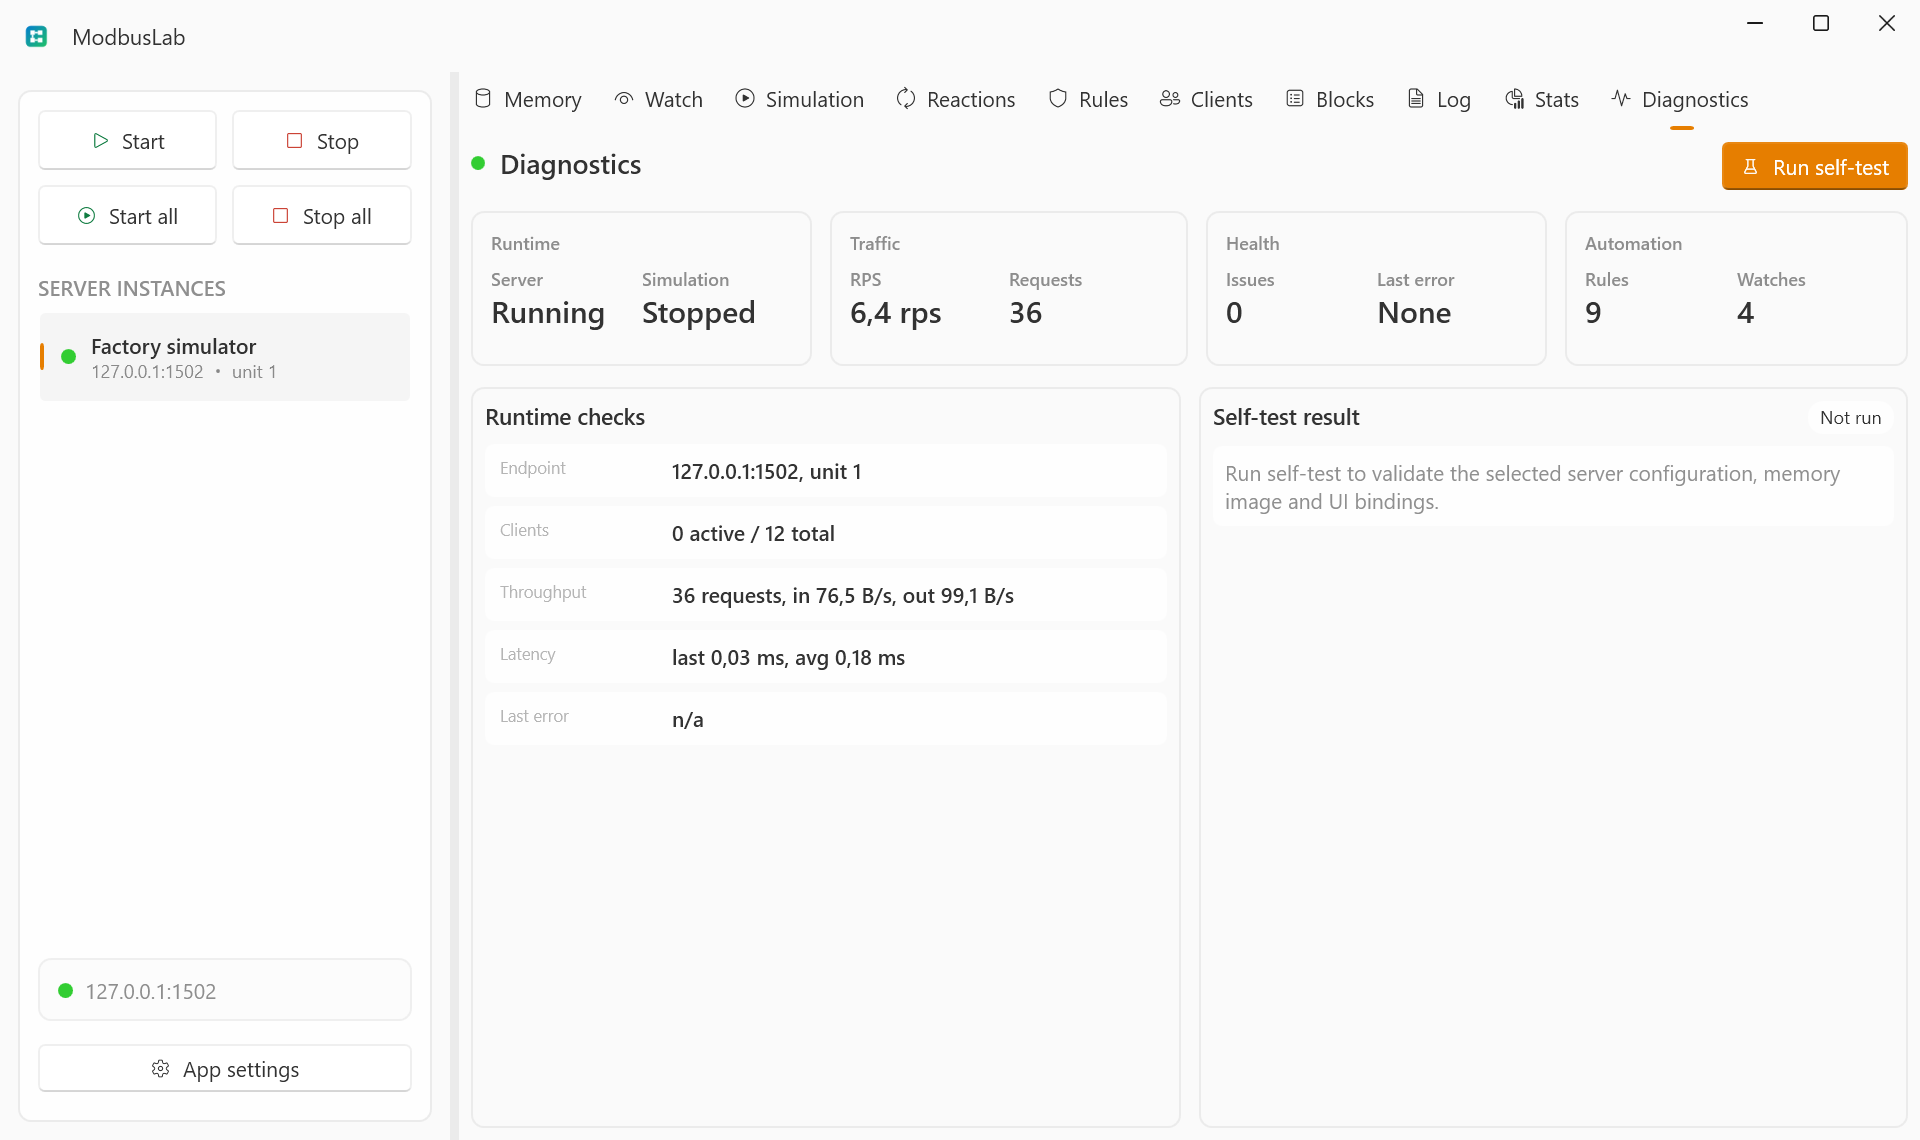This screenshot has height=1140, width=1920.
Task: Click the Diagnostics tab pulse icon
Action: pos(1621,99)
